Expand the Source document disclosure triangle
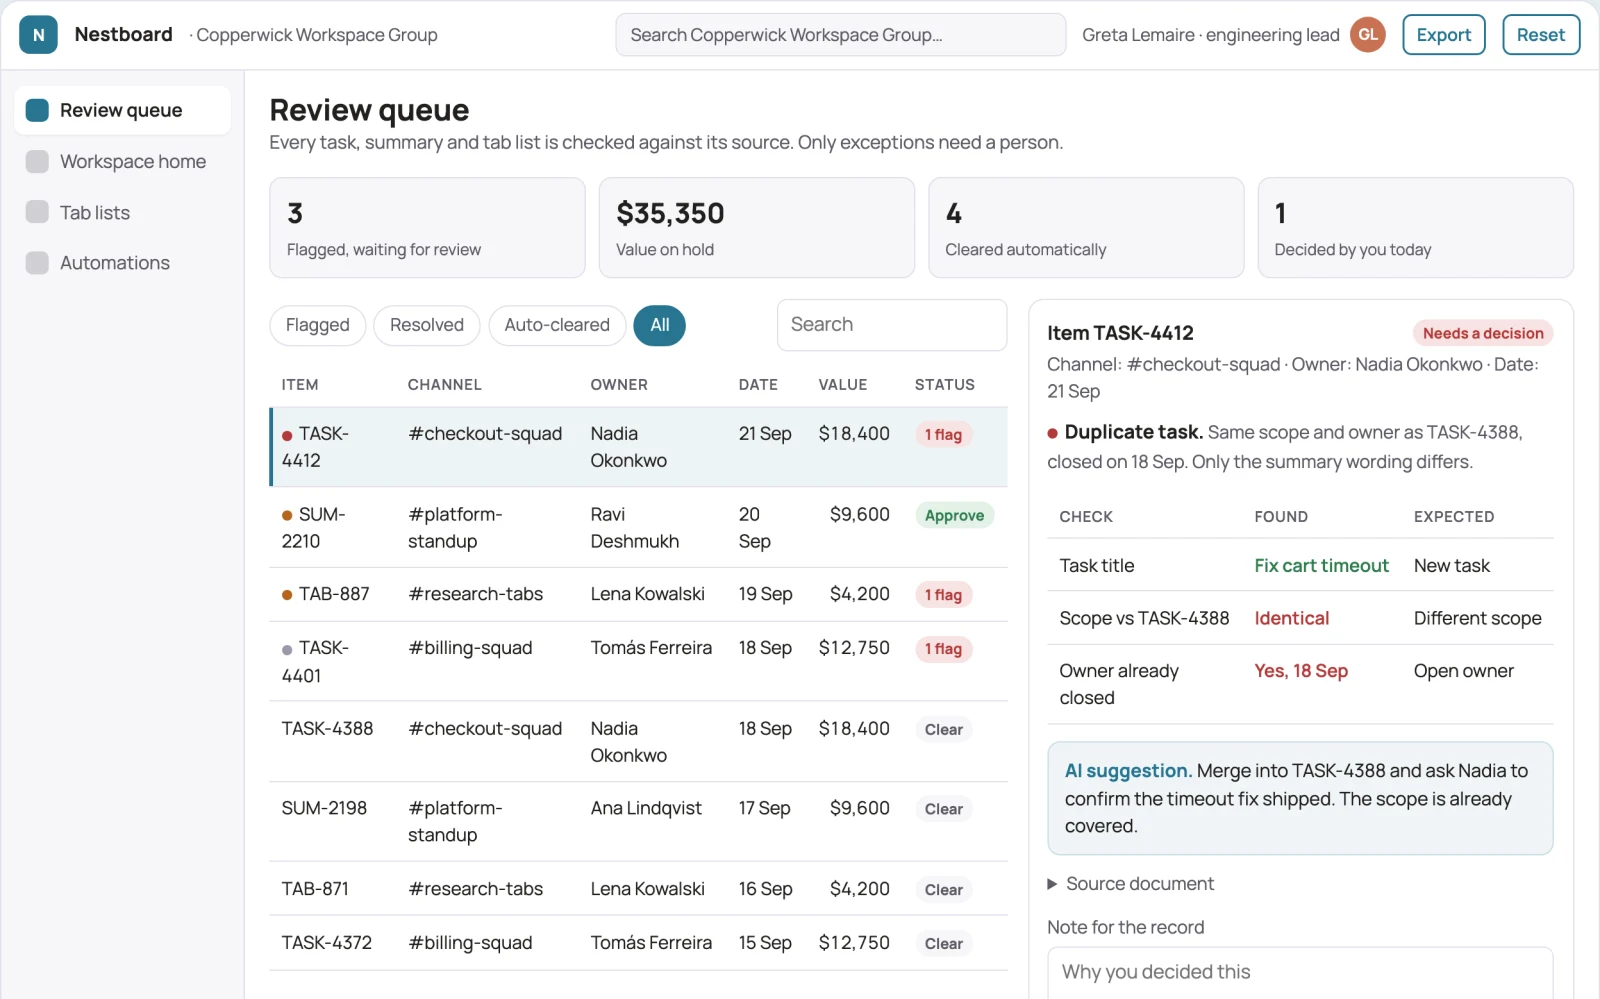This screenshot has width=1600, height=999. [x=1052, y=884]
